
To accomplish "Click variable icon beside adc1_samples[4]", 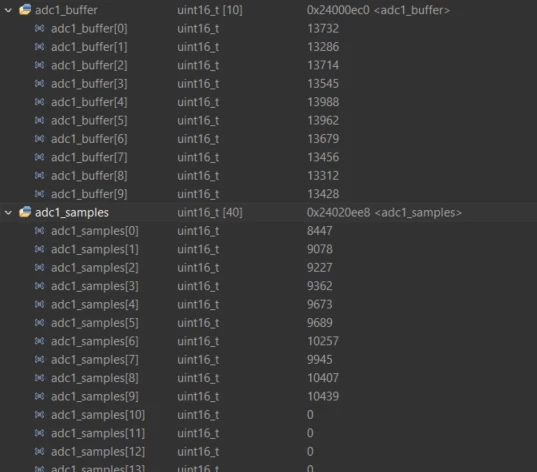I will tap(39, 304).
